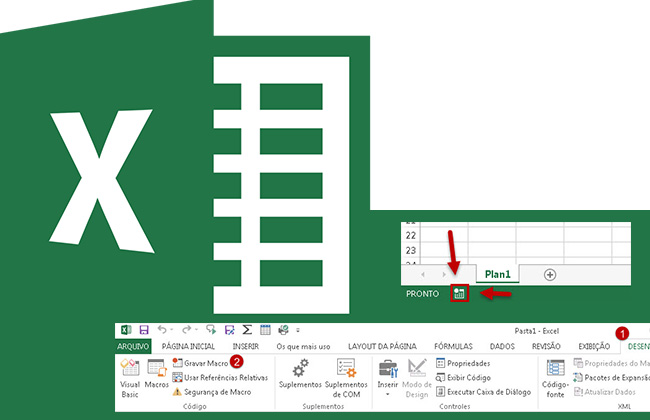Click the Save floppy disk icon

[x=144, y=330]
